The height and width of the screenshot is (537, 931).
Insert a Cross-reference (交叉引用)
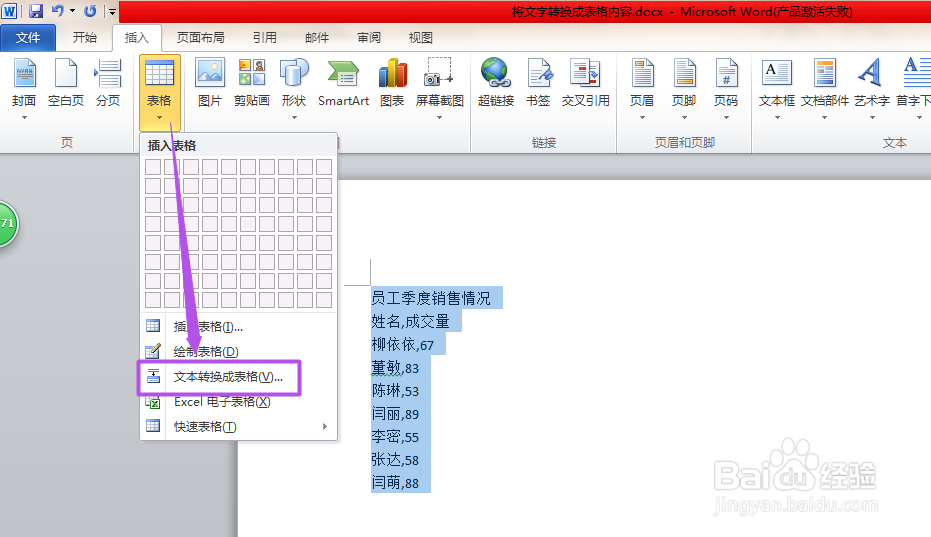(585, 83)
